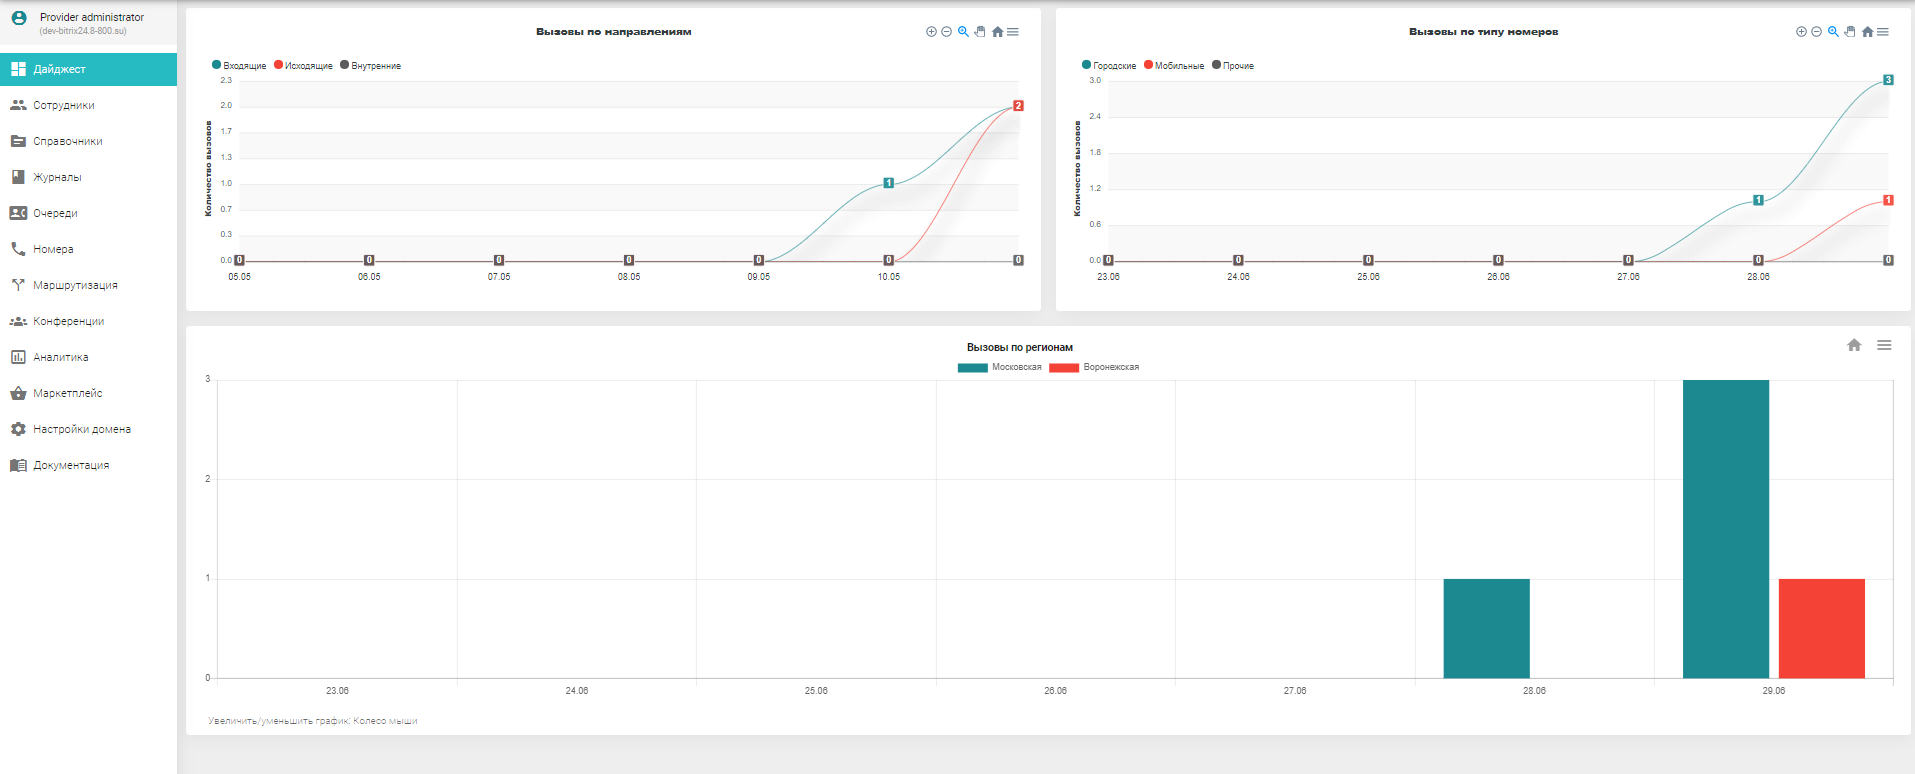
Task: Click the red data label 2 on directions chart
Action: (1018, 105)
